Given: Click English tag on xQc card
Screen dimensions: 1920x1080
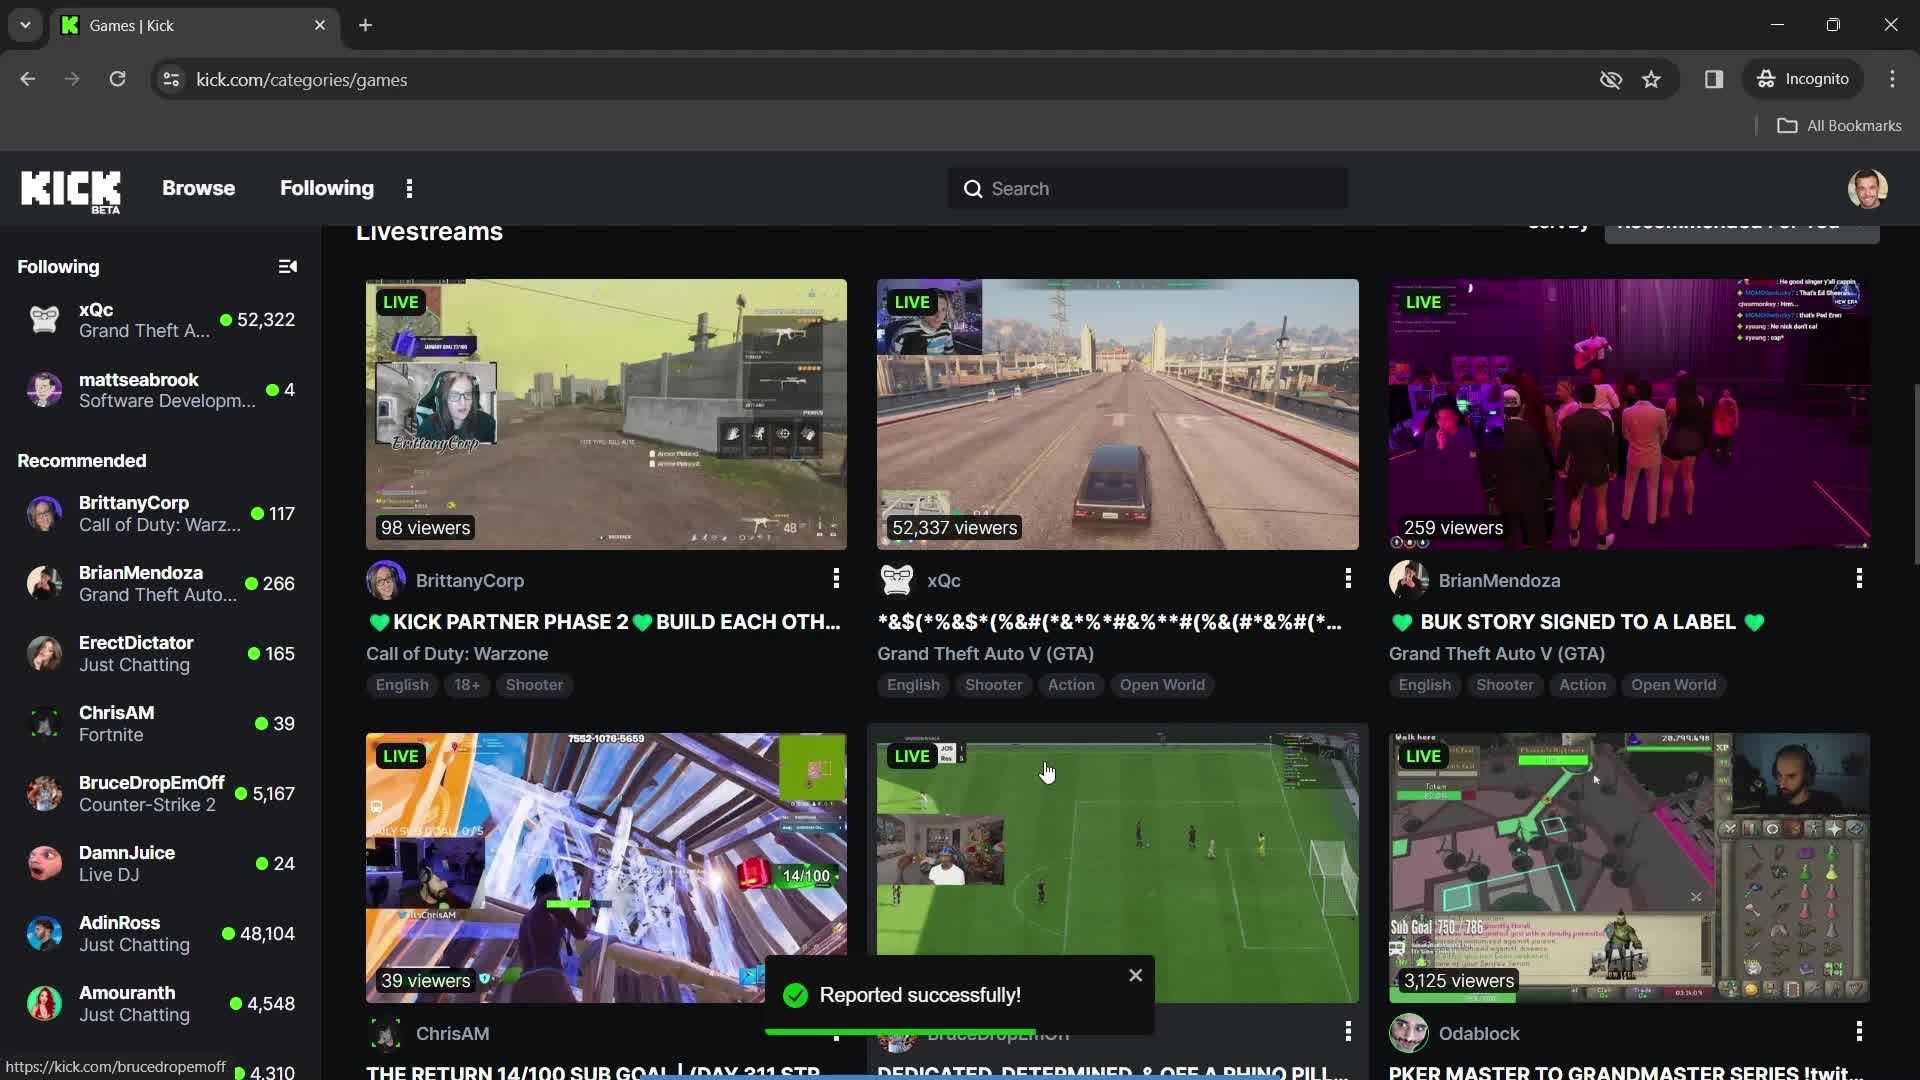Looking at the screenshot, I should pos(913,685).
